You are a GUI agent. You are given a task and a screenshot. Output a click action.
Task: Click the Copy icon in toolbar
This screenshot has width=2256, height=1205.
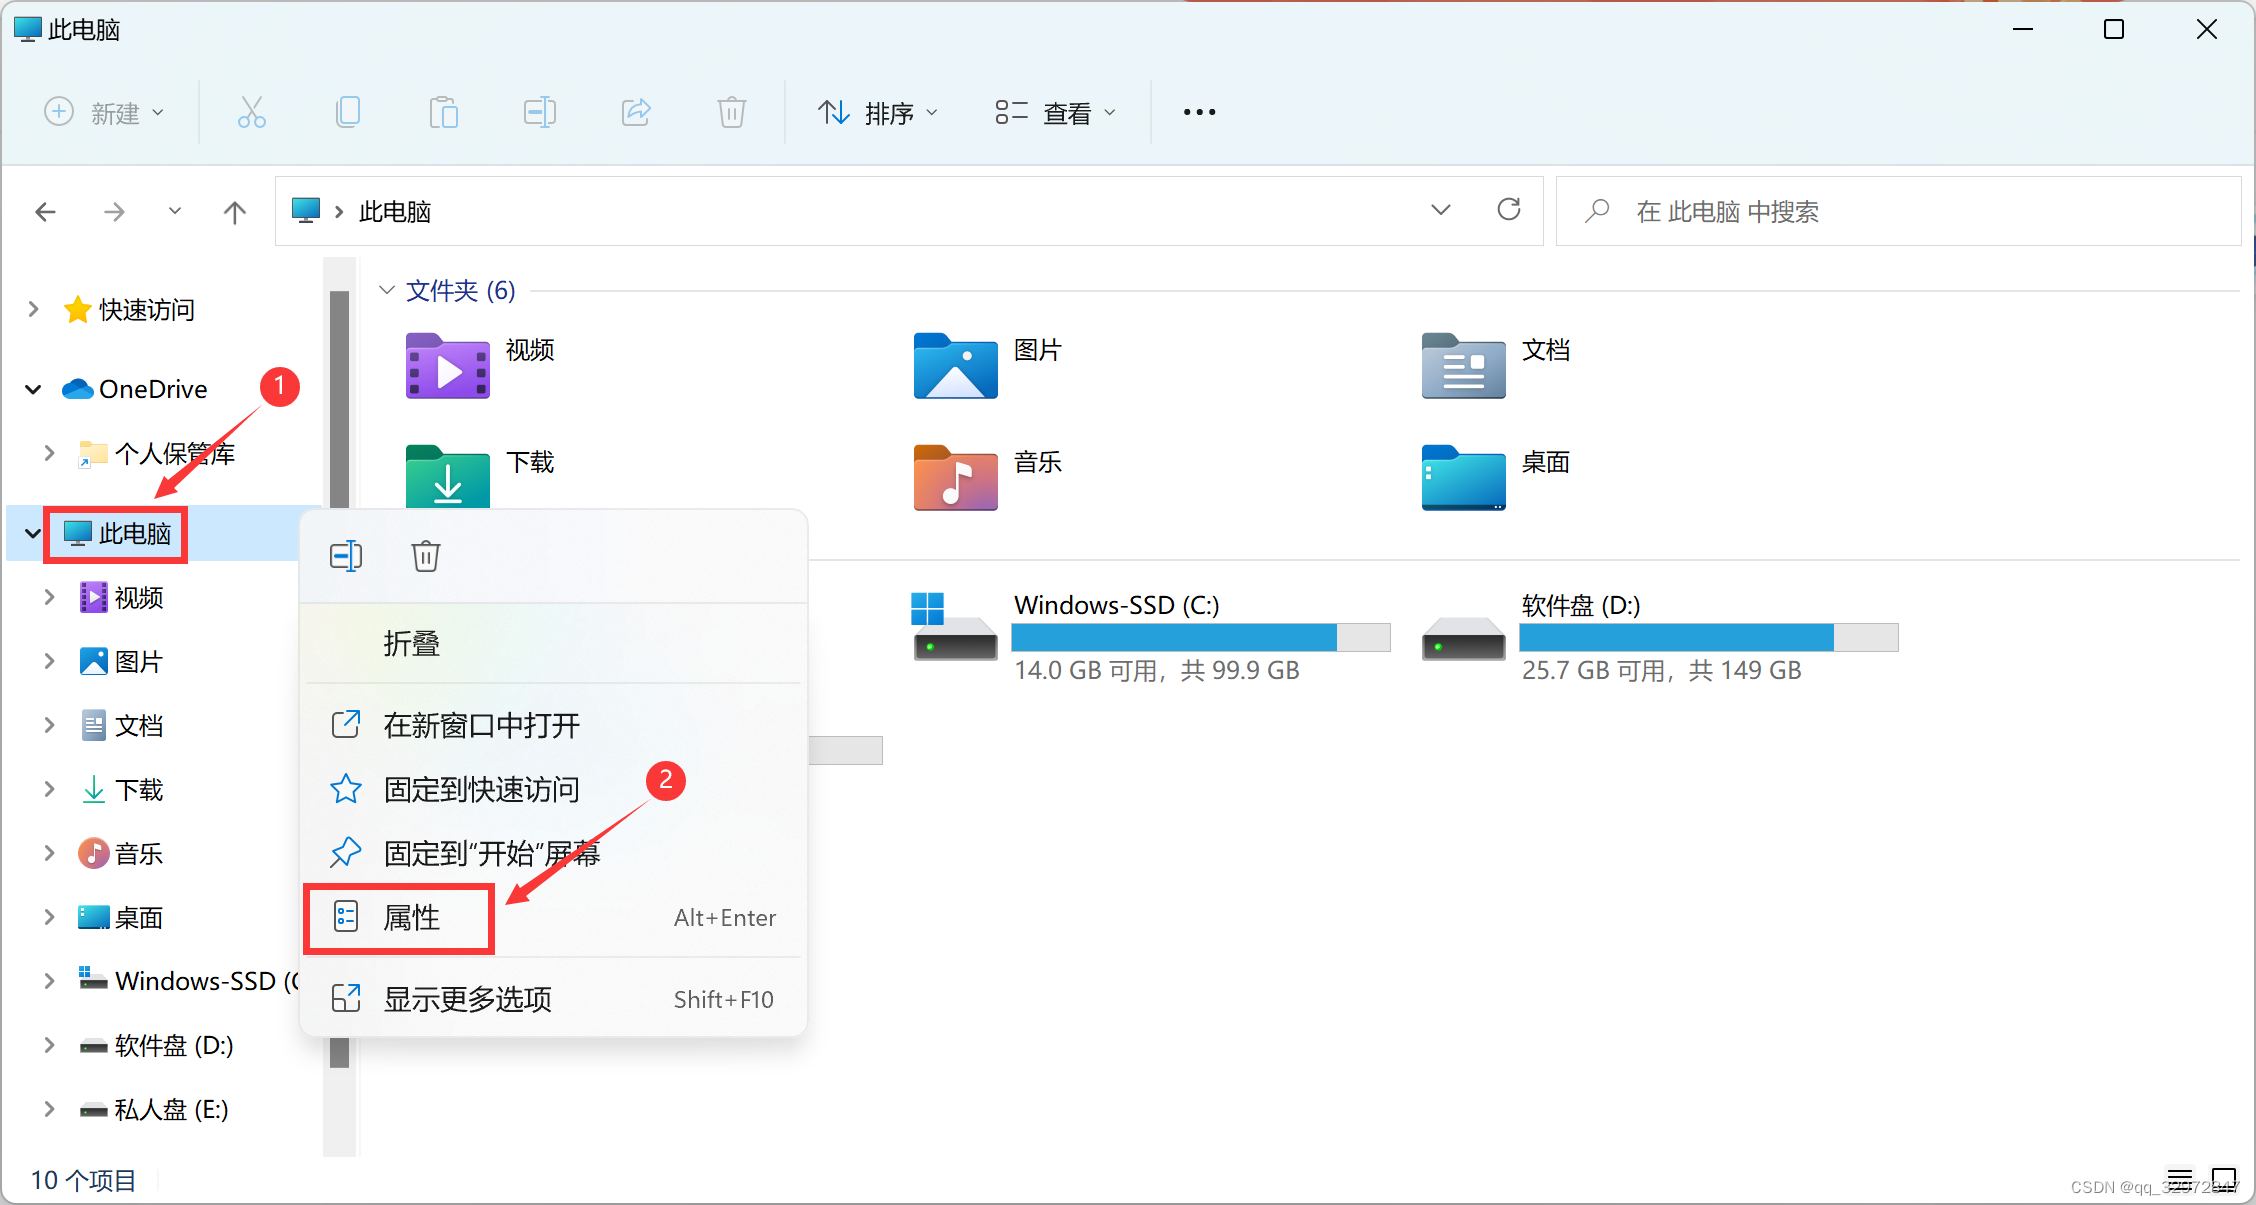pyautogui.click(x=347, y=112)
